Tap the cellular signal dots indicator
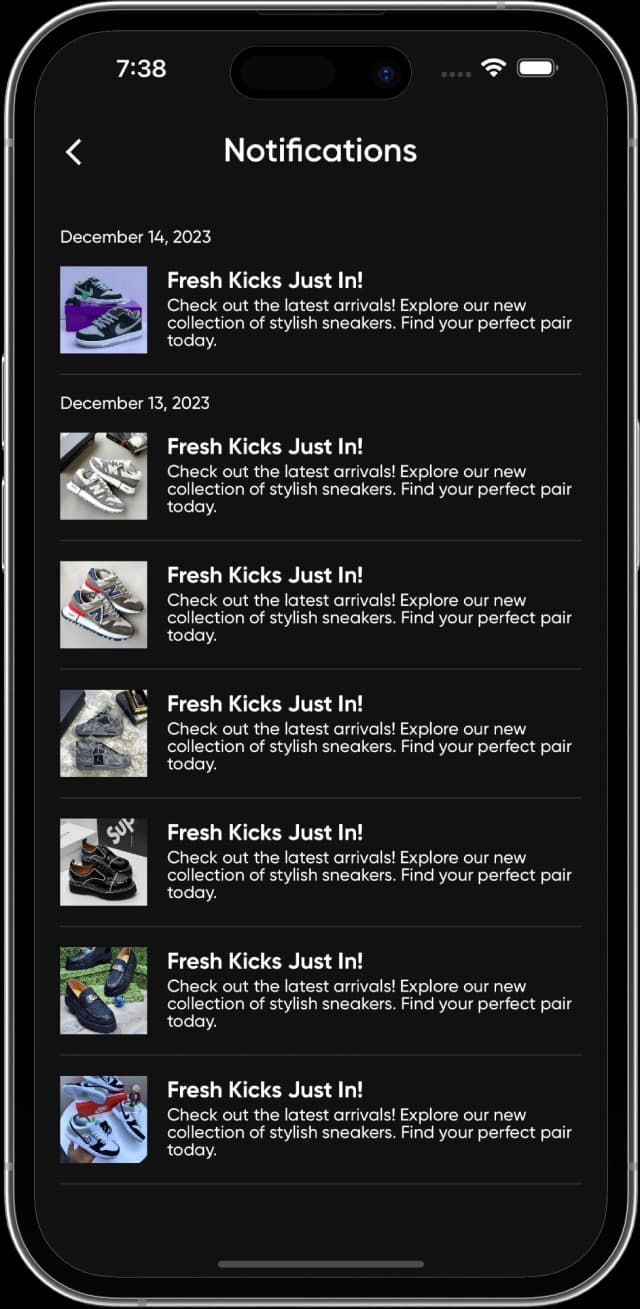640x1309 pixels. [x=455, y=74]
